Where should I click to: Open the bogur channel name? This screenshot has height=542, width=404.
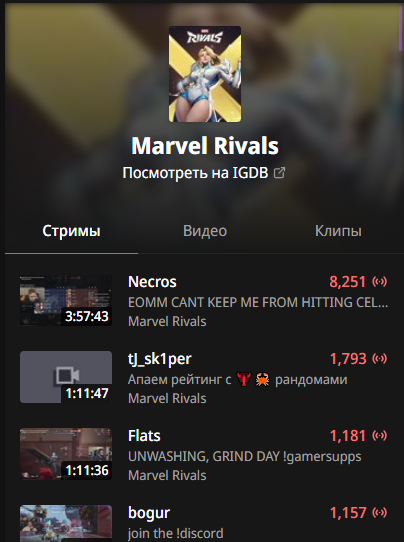pos(149,513)
